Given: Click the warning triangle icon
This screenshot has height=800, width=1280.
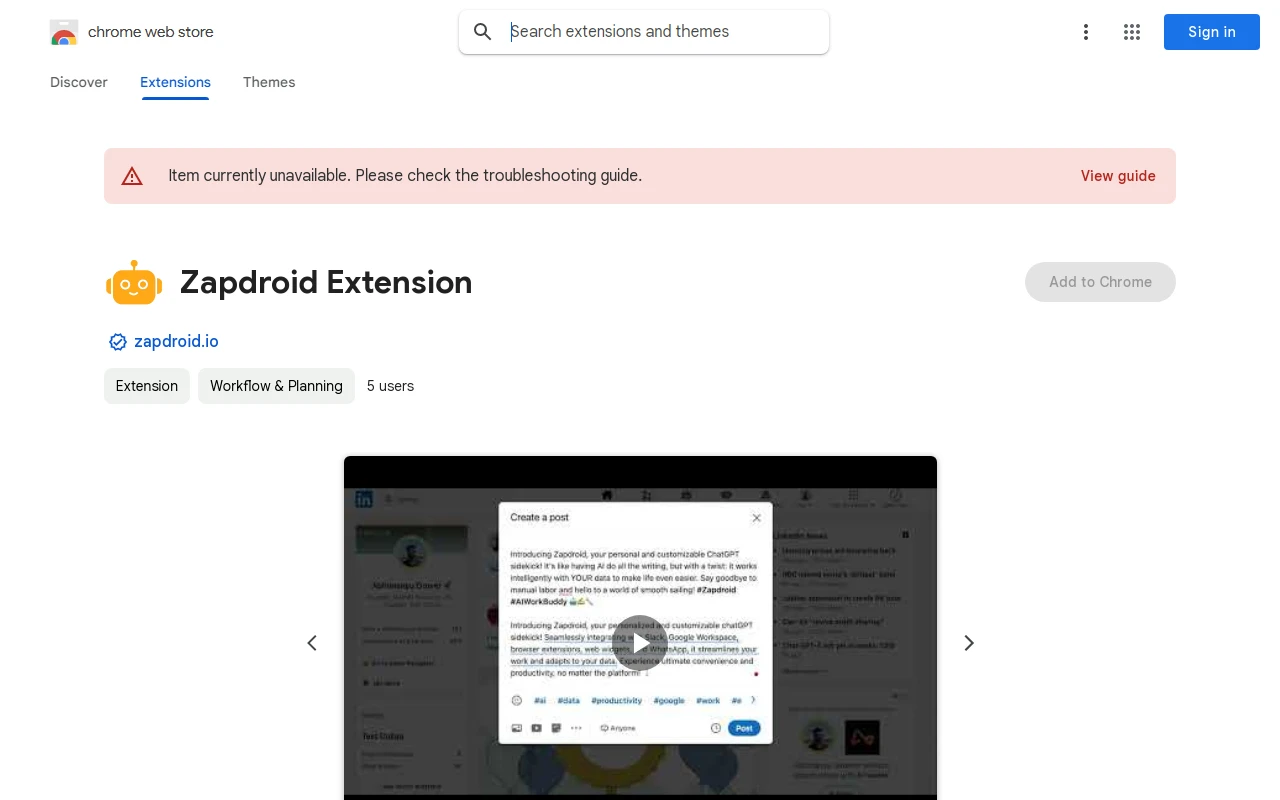Looking at the screenshot, I should tap(132, 174).
